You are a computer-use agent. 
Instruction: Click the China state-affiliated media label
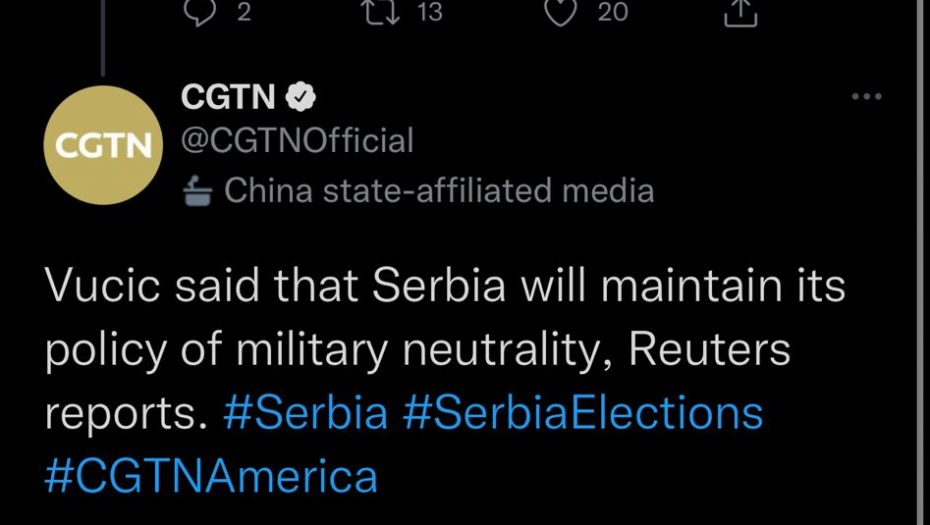pyautogui.click(x=438, y=190)
